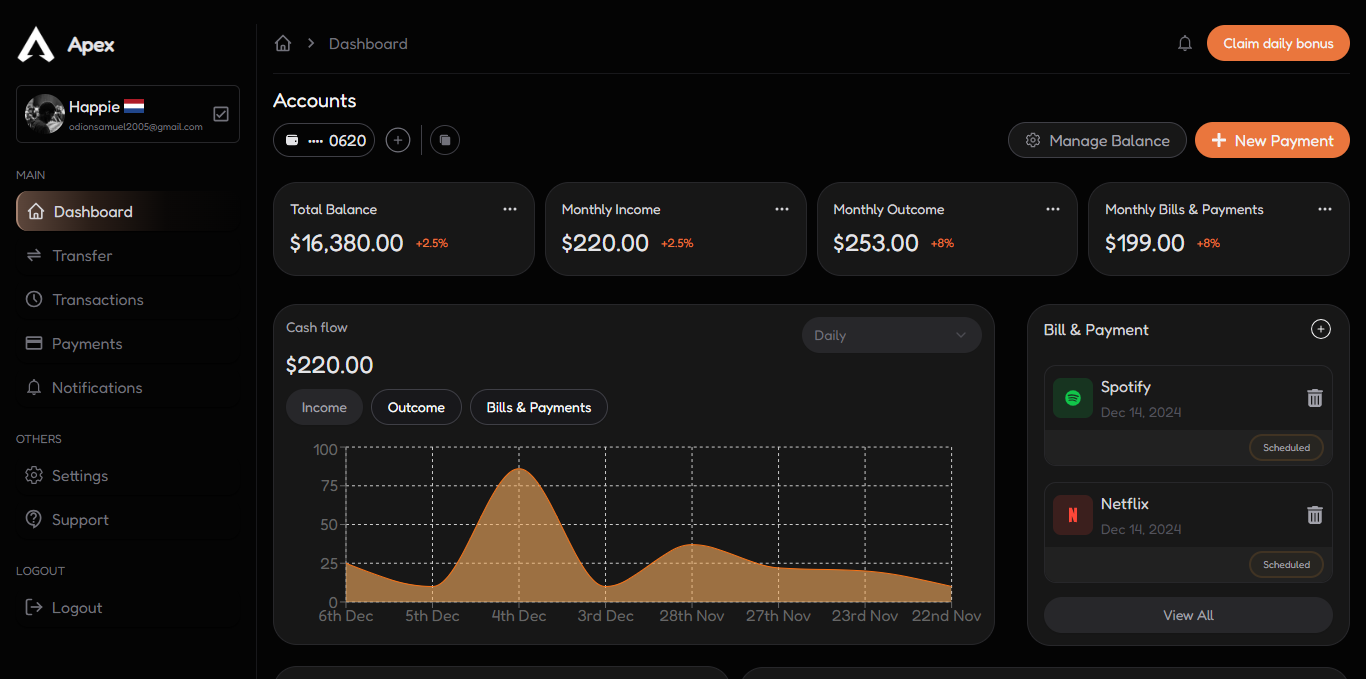Screen dimensions: 1366x679
Task: Open Total Balance card options menu
Action: pyautogui.click(x=510, y=209)
